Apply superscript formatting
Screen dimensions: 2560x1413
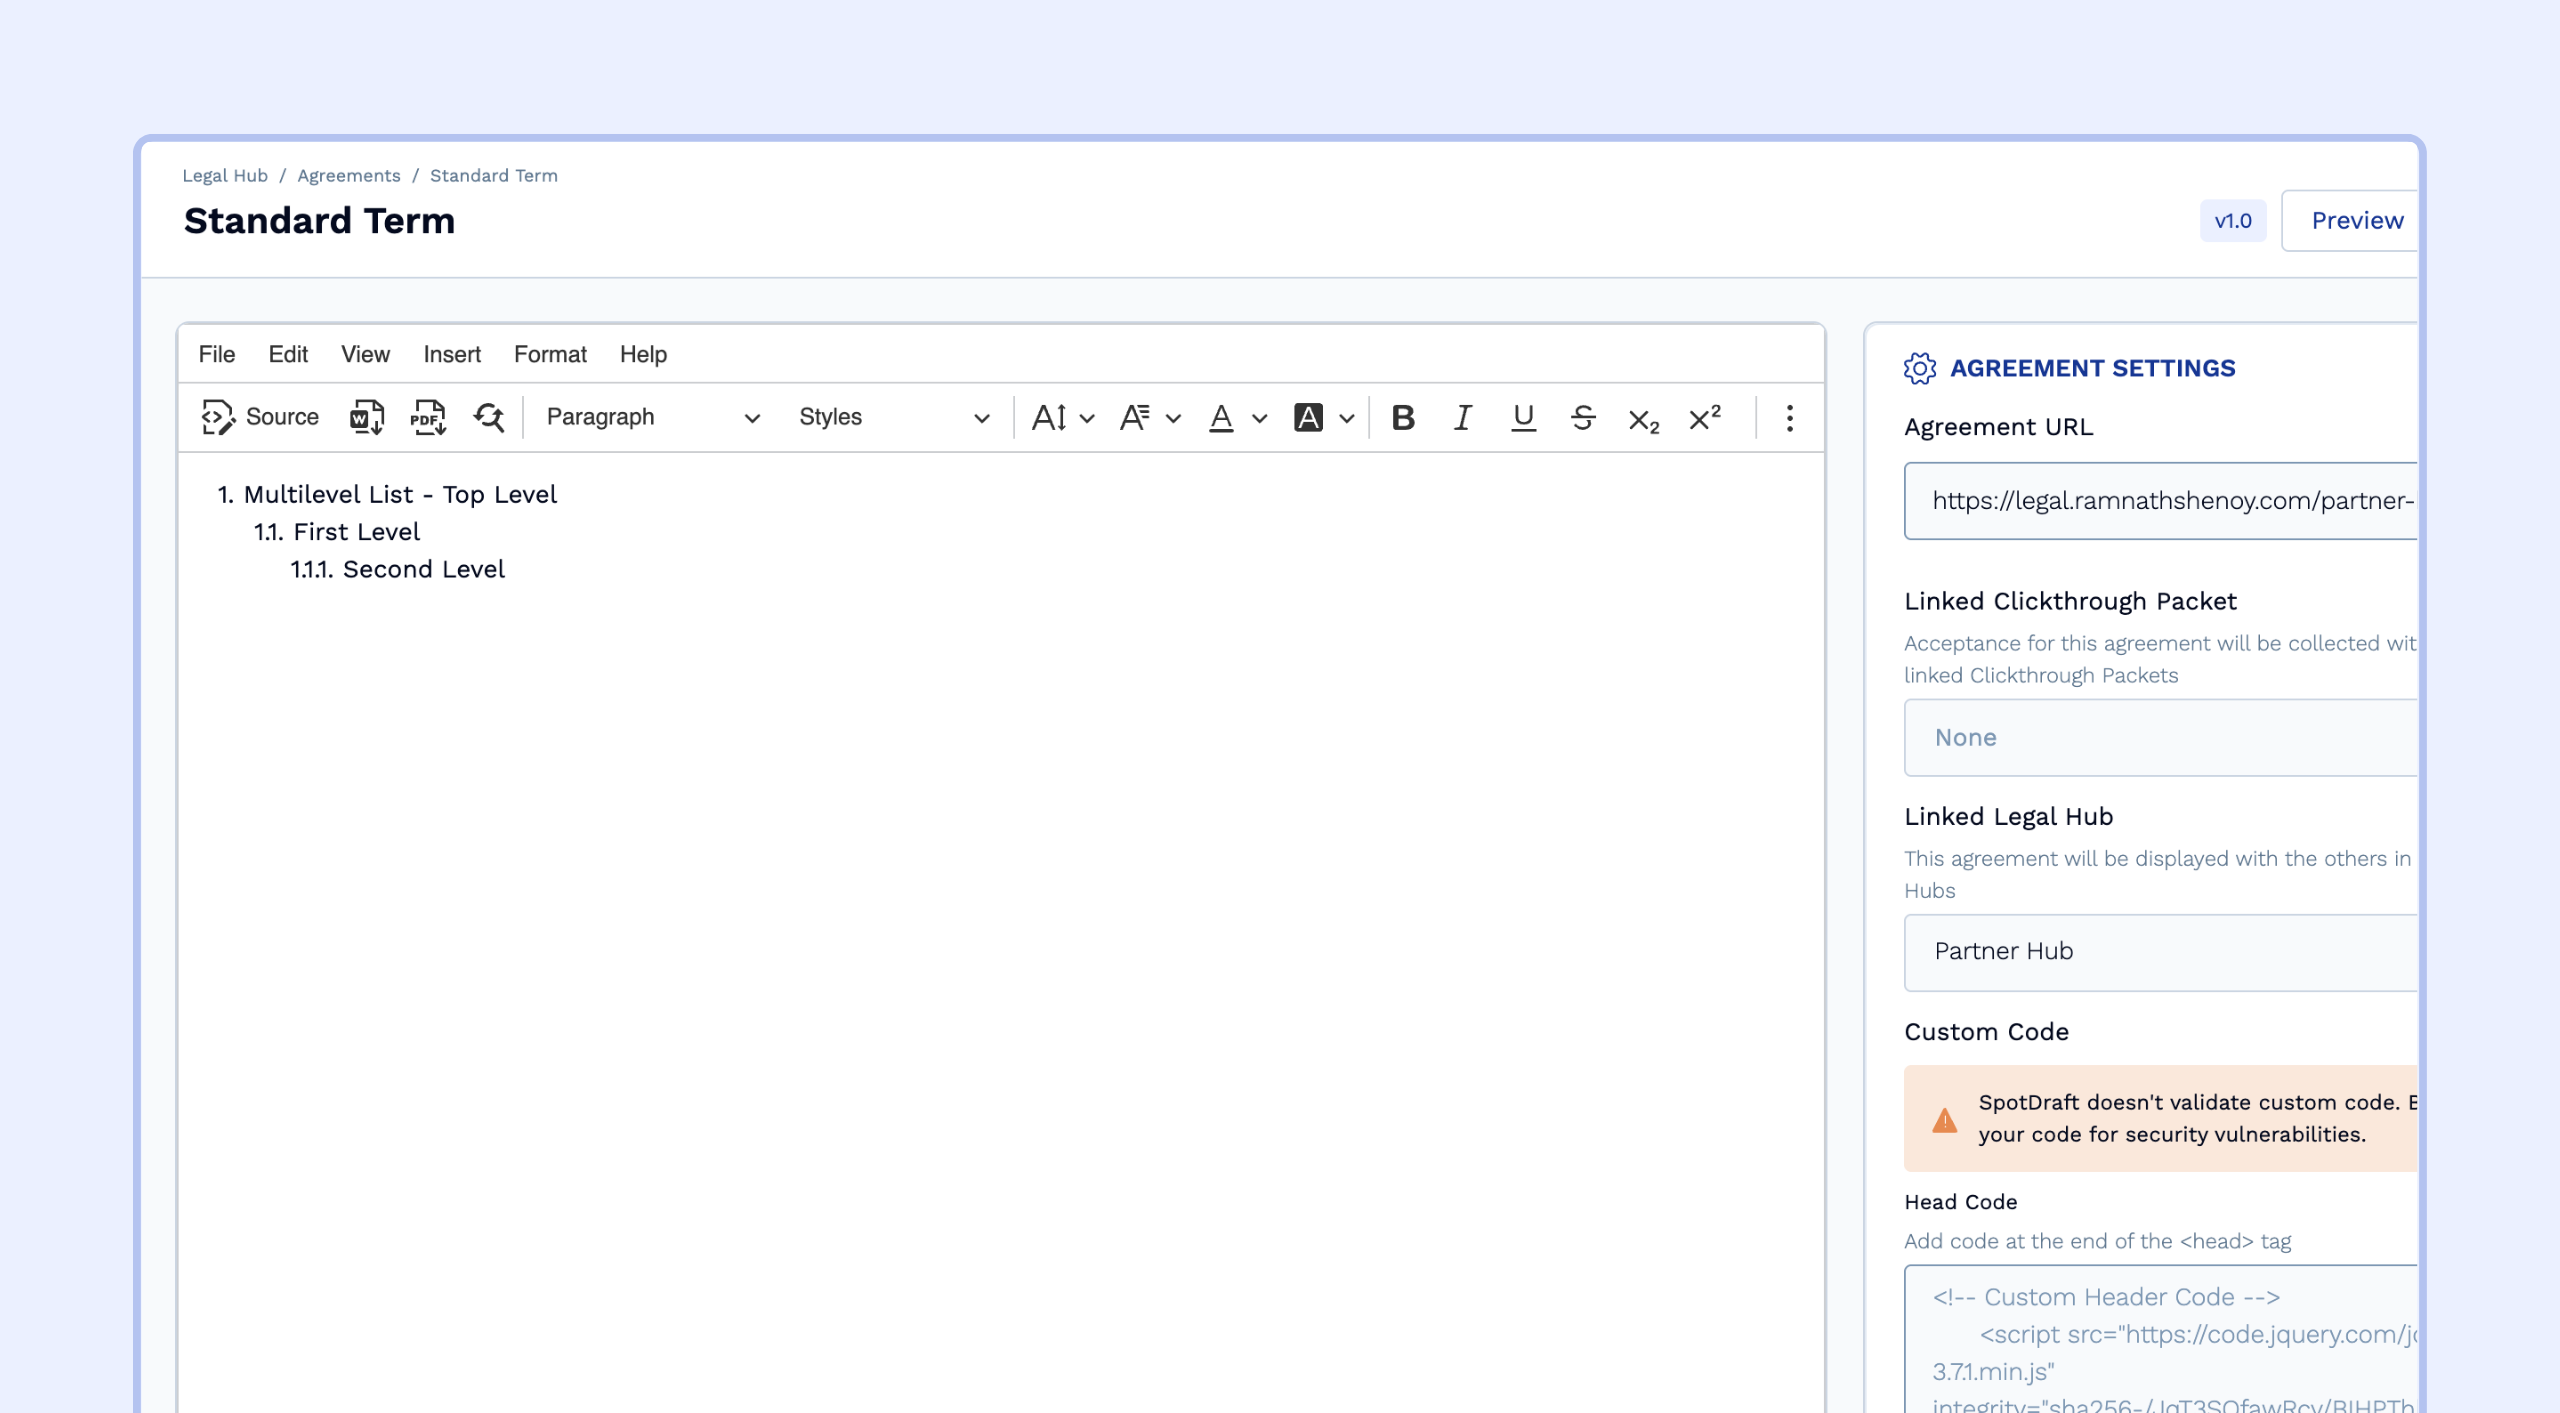click(1704, 417)
